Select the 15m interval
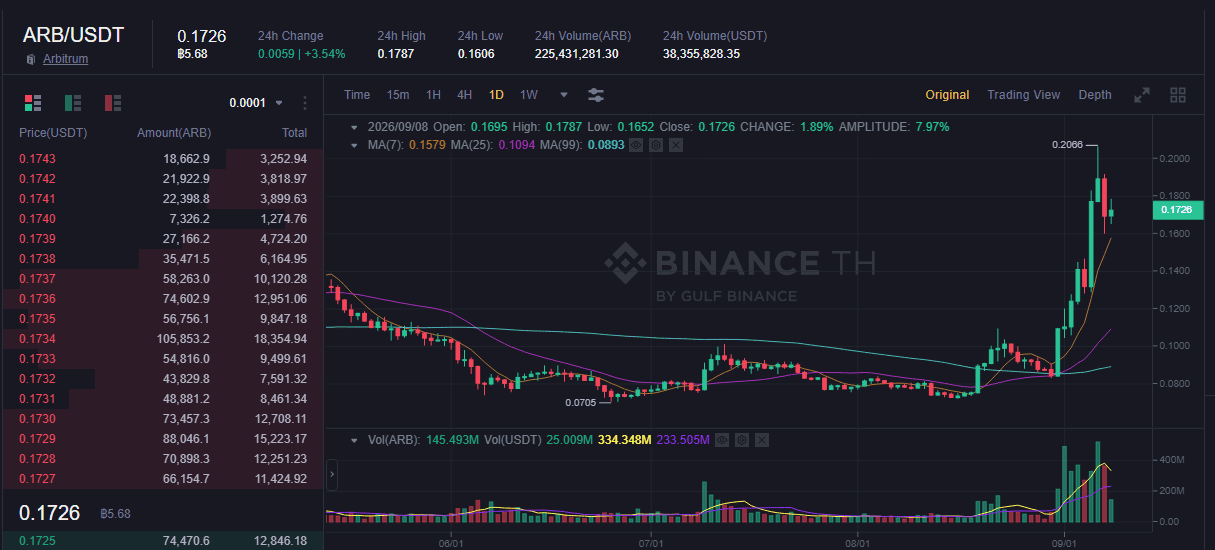This screenshot has width=1215, height=550. 398,95
